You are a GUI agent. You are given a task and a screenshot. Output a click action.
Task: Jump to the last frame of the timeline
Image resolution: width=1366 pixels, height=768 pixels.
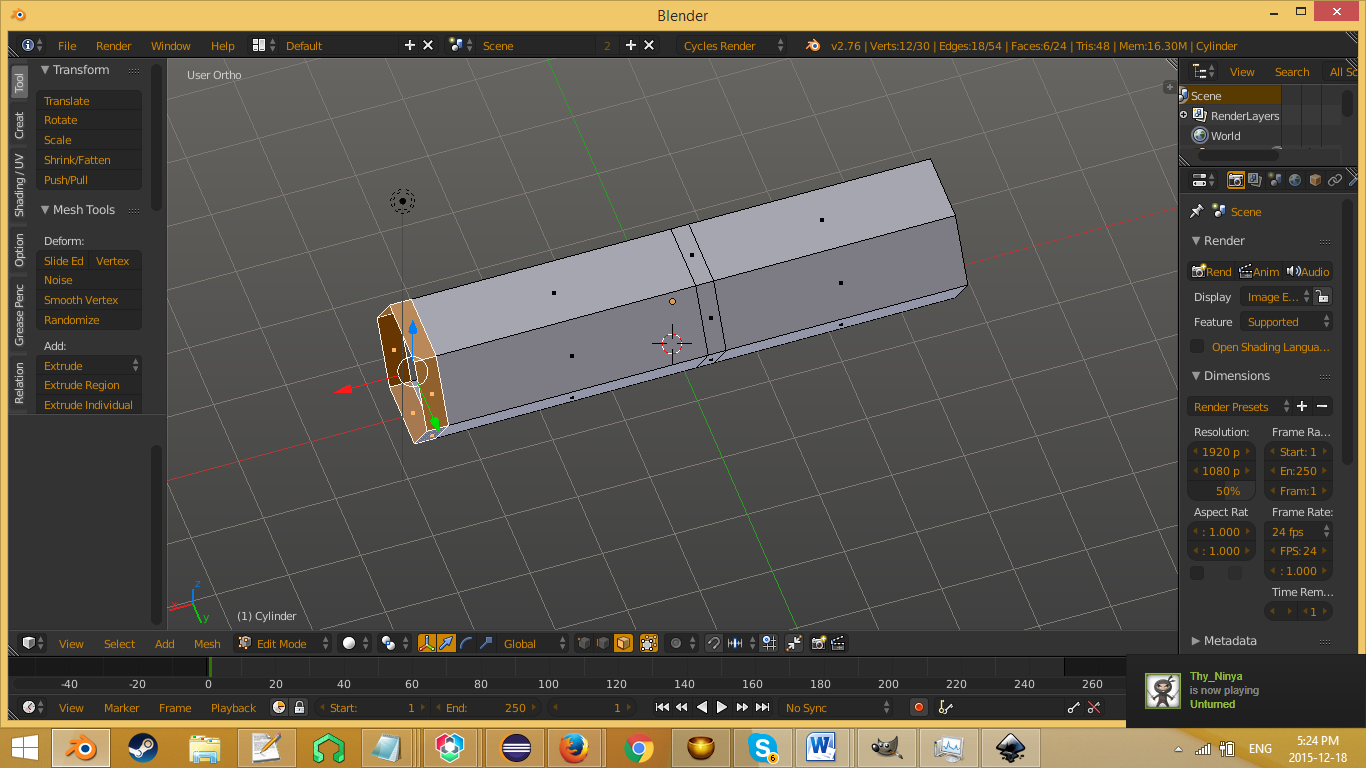tap(763, 707)
